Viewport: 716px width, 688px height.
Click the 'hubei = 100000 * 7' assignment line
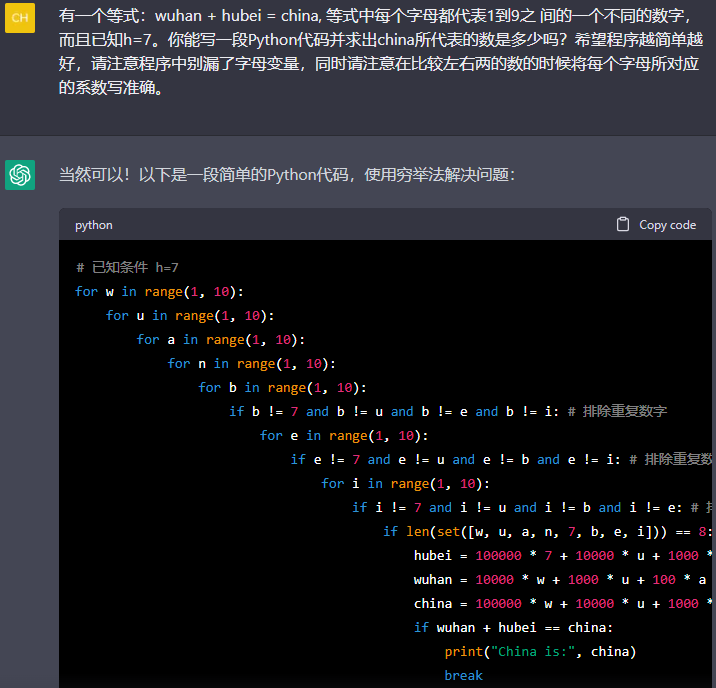(x=560, y=555)
